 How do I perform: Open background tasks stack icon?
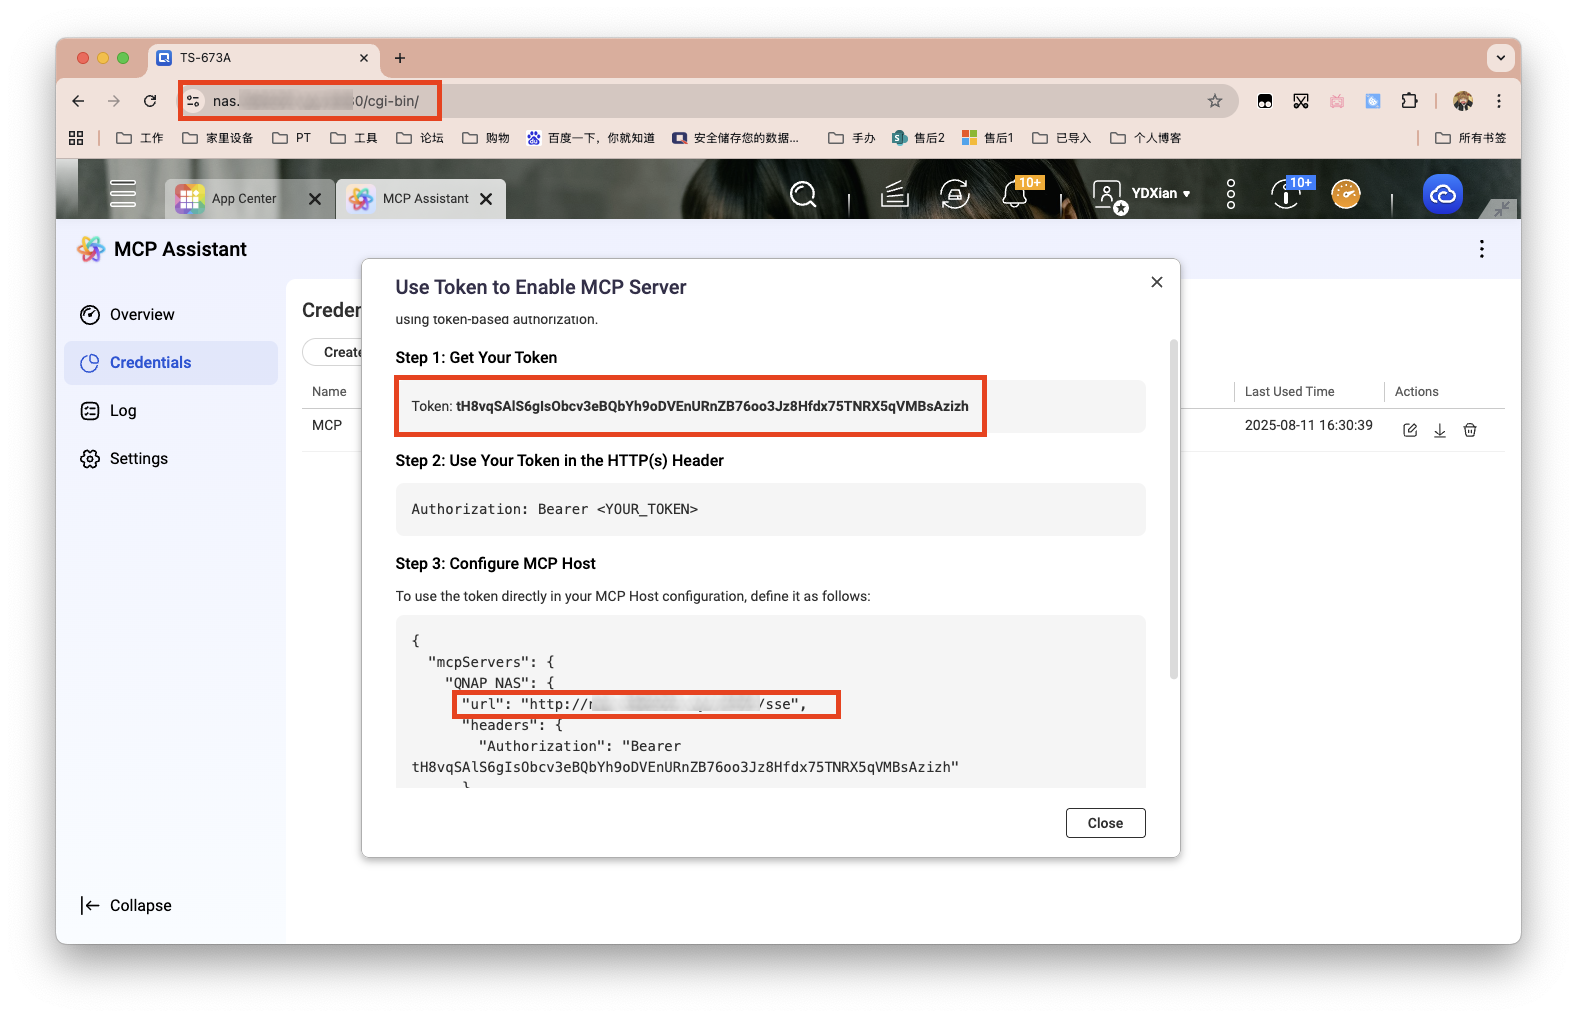pos(894,194)
